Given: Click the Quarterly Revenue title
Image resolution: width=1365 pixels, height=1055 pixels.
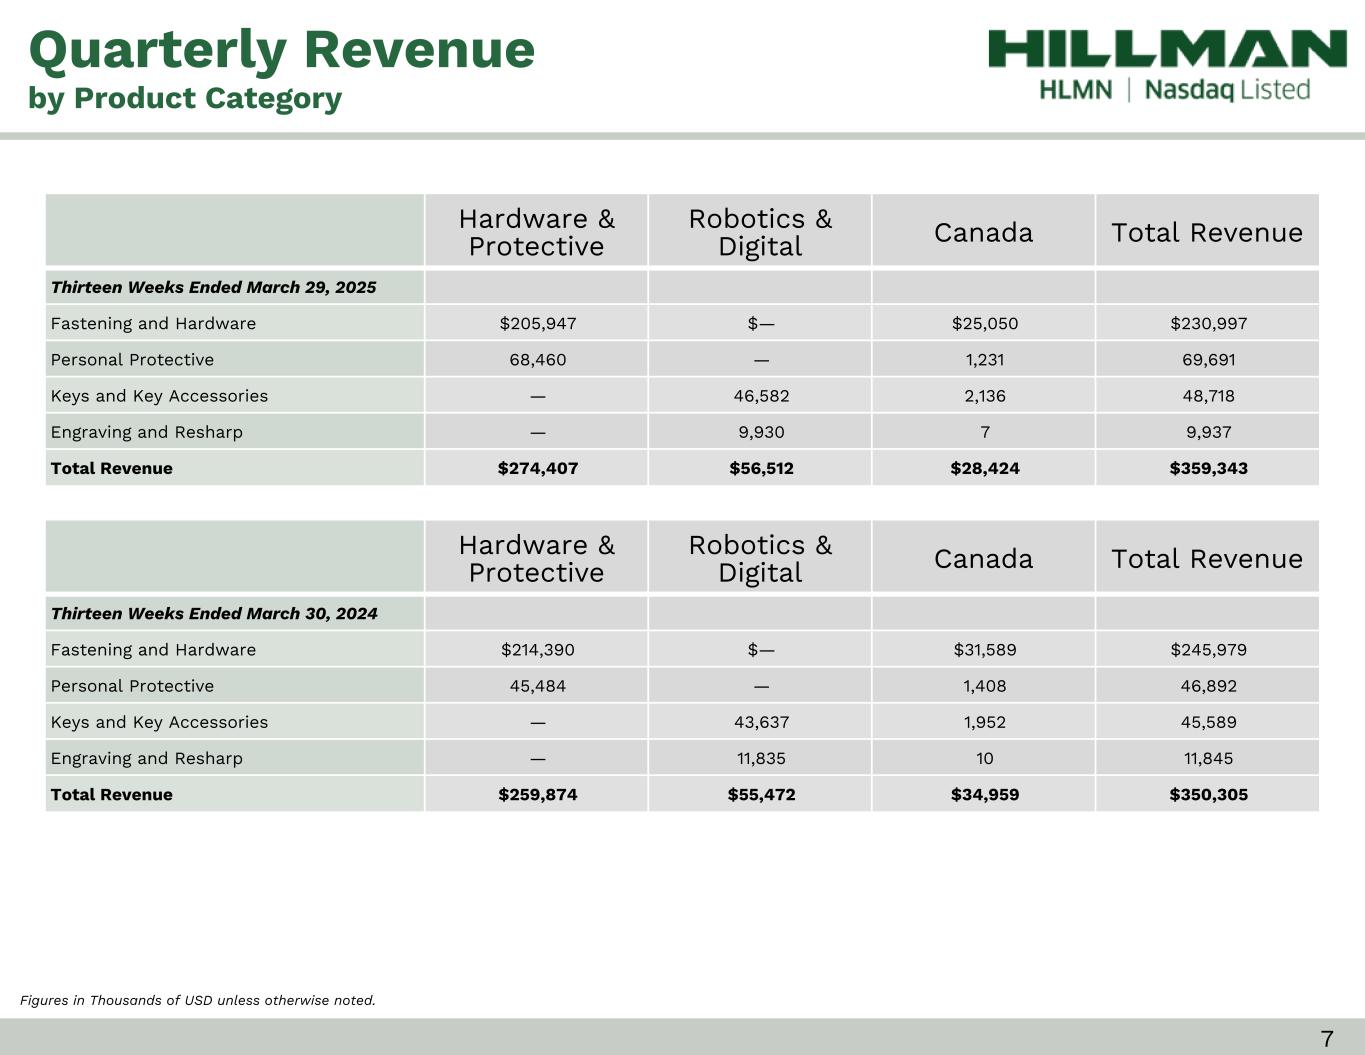Looking at the screenshot, I should point(282,49).
